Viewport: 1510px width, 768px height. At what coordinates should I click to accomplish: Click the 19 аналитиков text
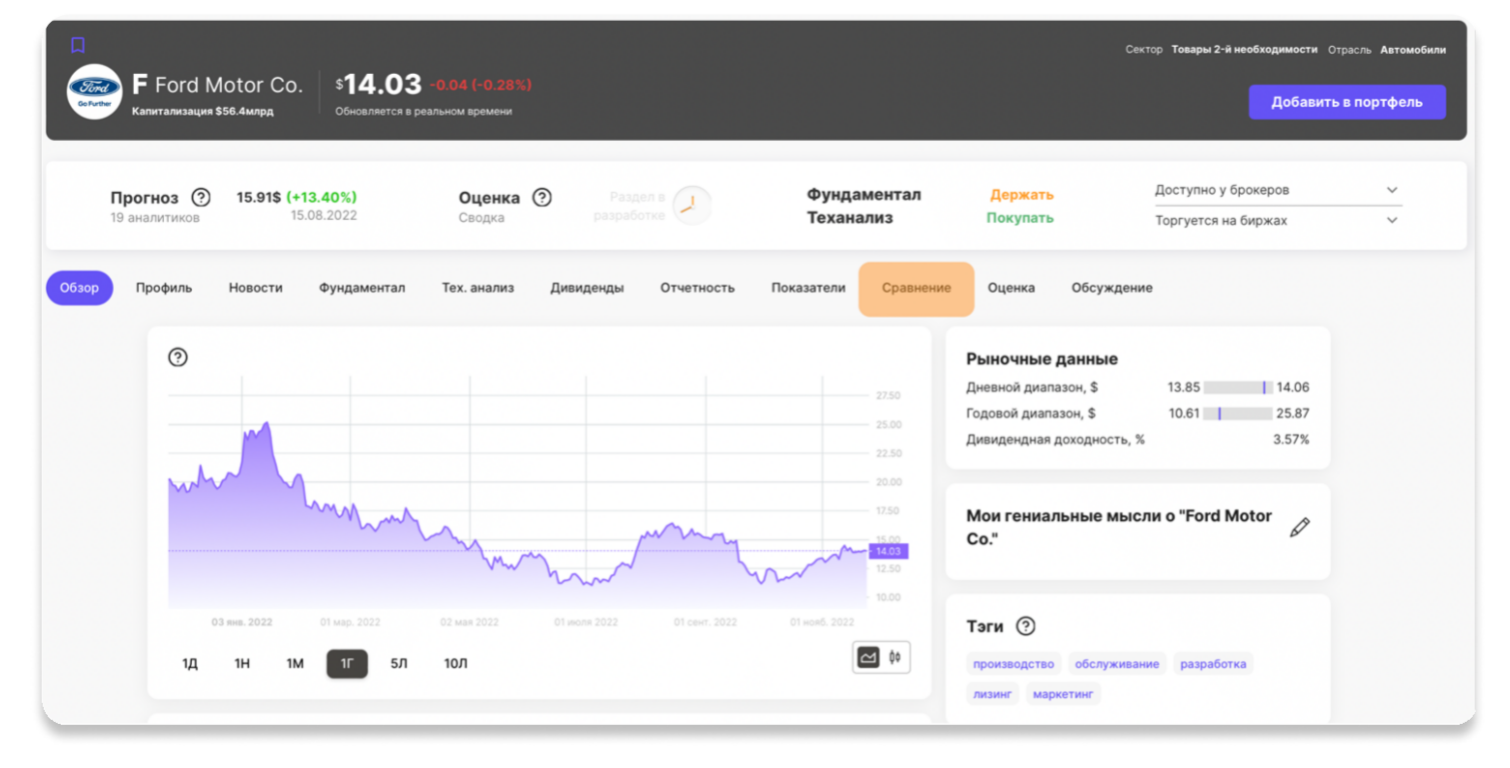tap(155, 218)
